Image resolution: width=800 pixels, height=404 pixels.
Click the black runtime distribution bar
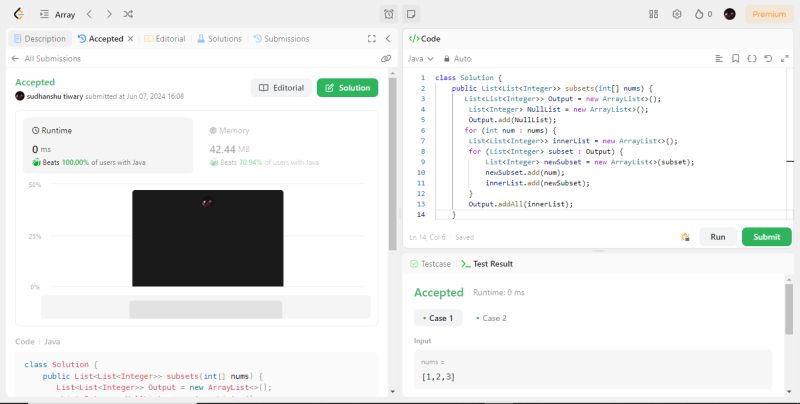tap(208, 238)
